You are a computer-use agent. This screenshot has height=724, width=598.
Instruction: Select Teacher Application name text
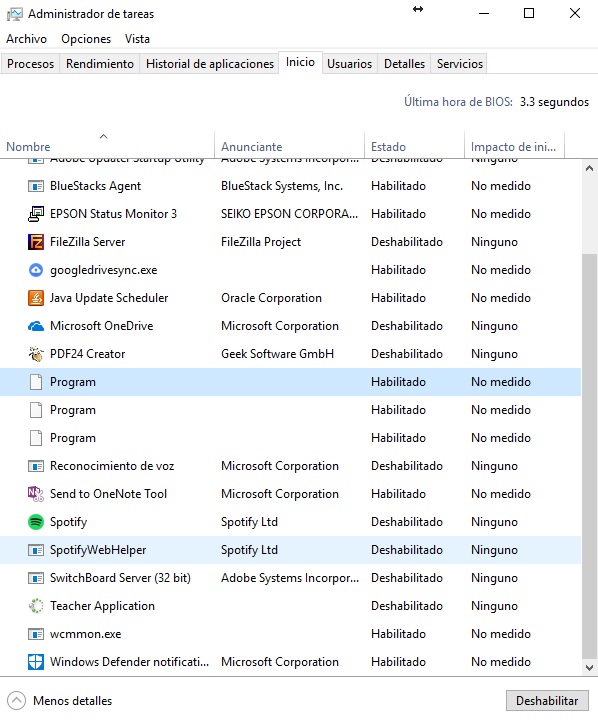(103, 606)
